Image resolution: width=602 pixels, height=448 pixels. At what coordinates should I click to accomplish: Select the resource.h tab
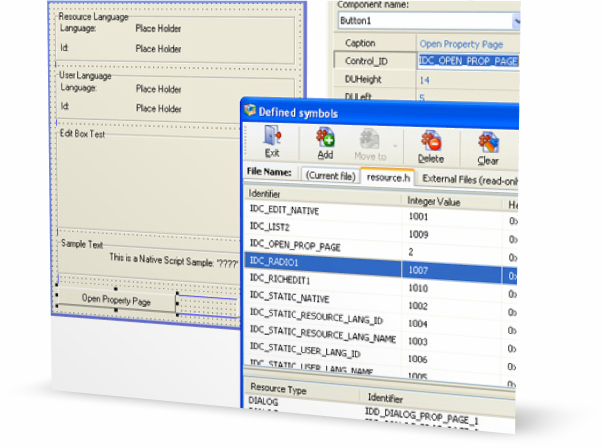click(387, 178)
